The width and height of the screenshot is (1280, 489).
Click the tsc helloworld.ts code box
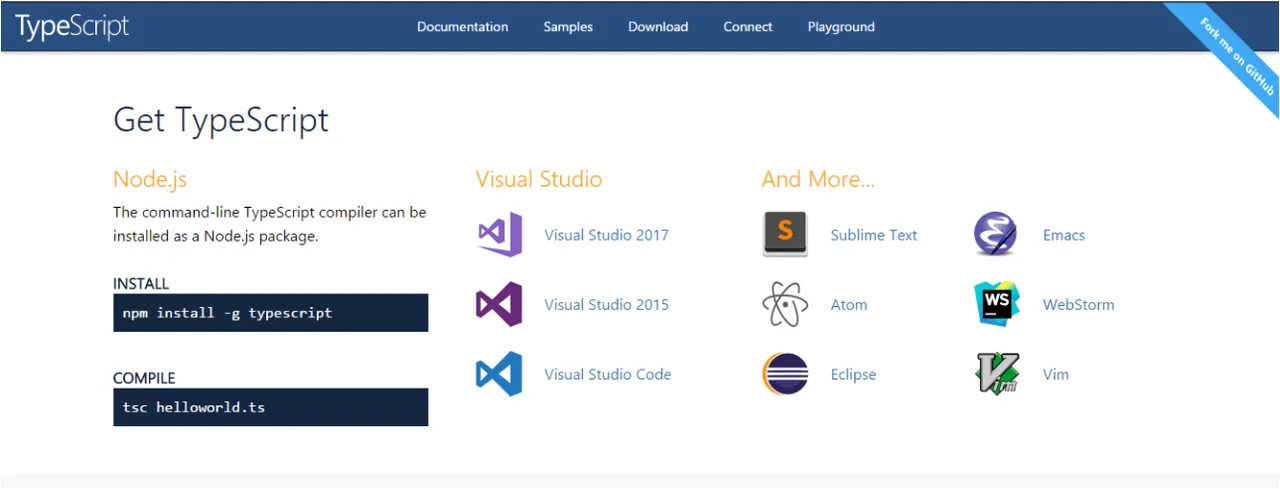point(271,407)
